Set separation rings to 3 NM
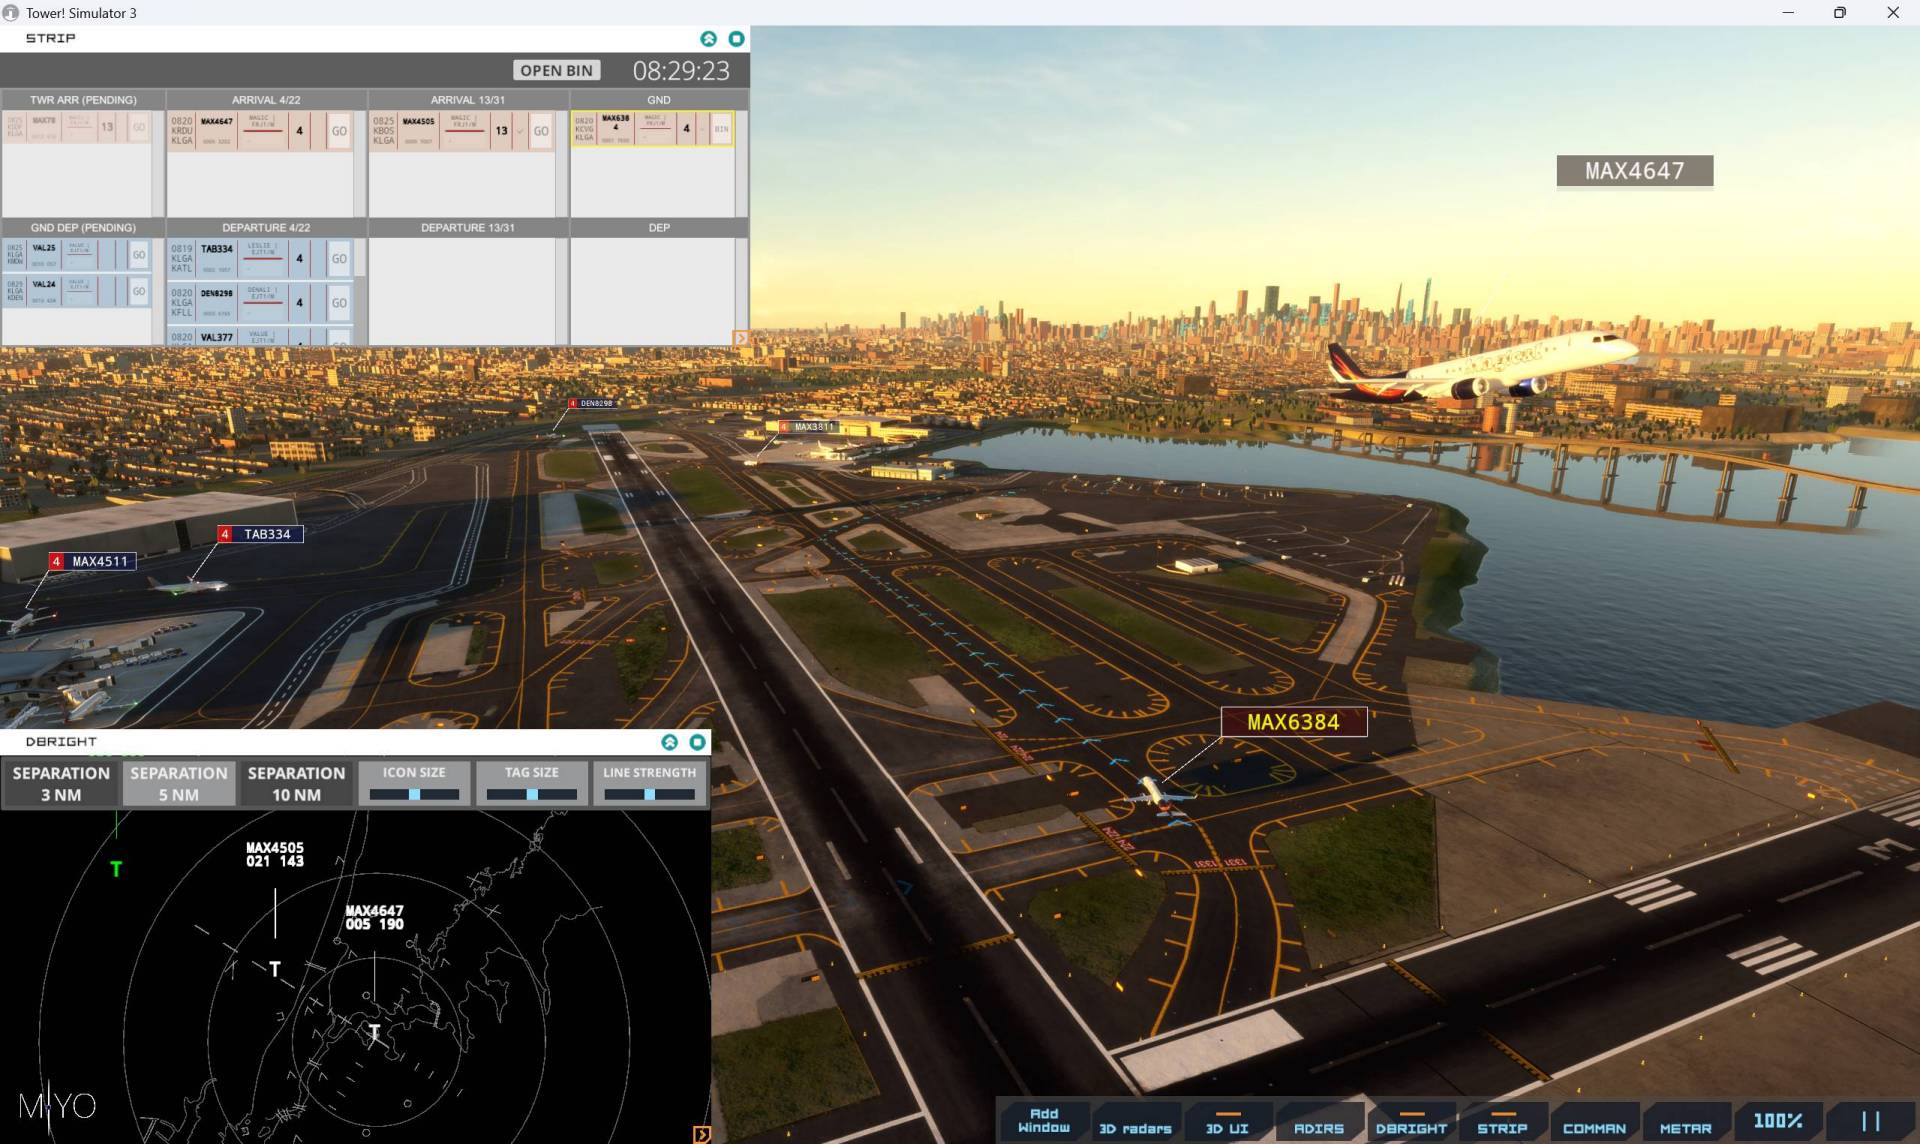 60,783
